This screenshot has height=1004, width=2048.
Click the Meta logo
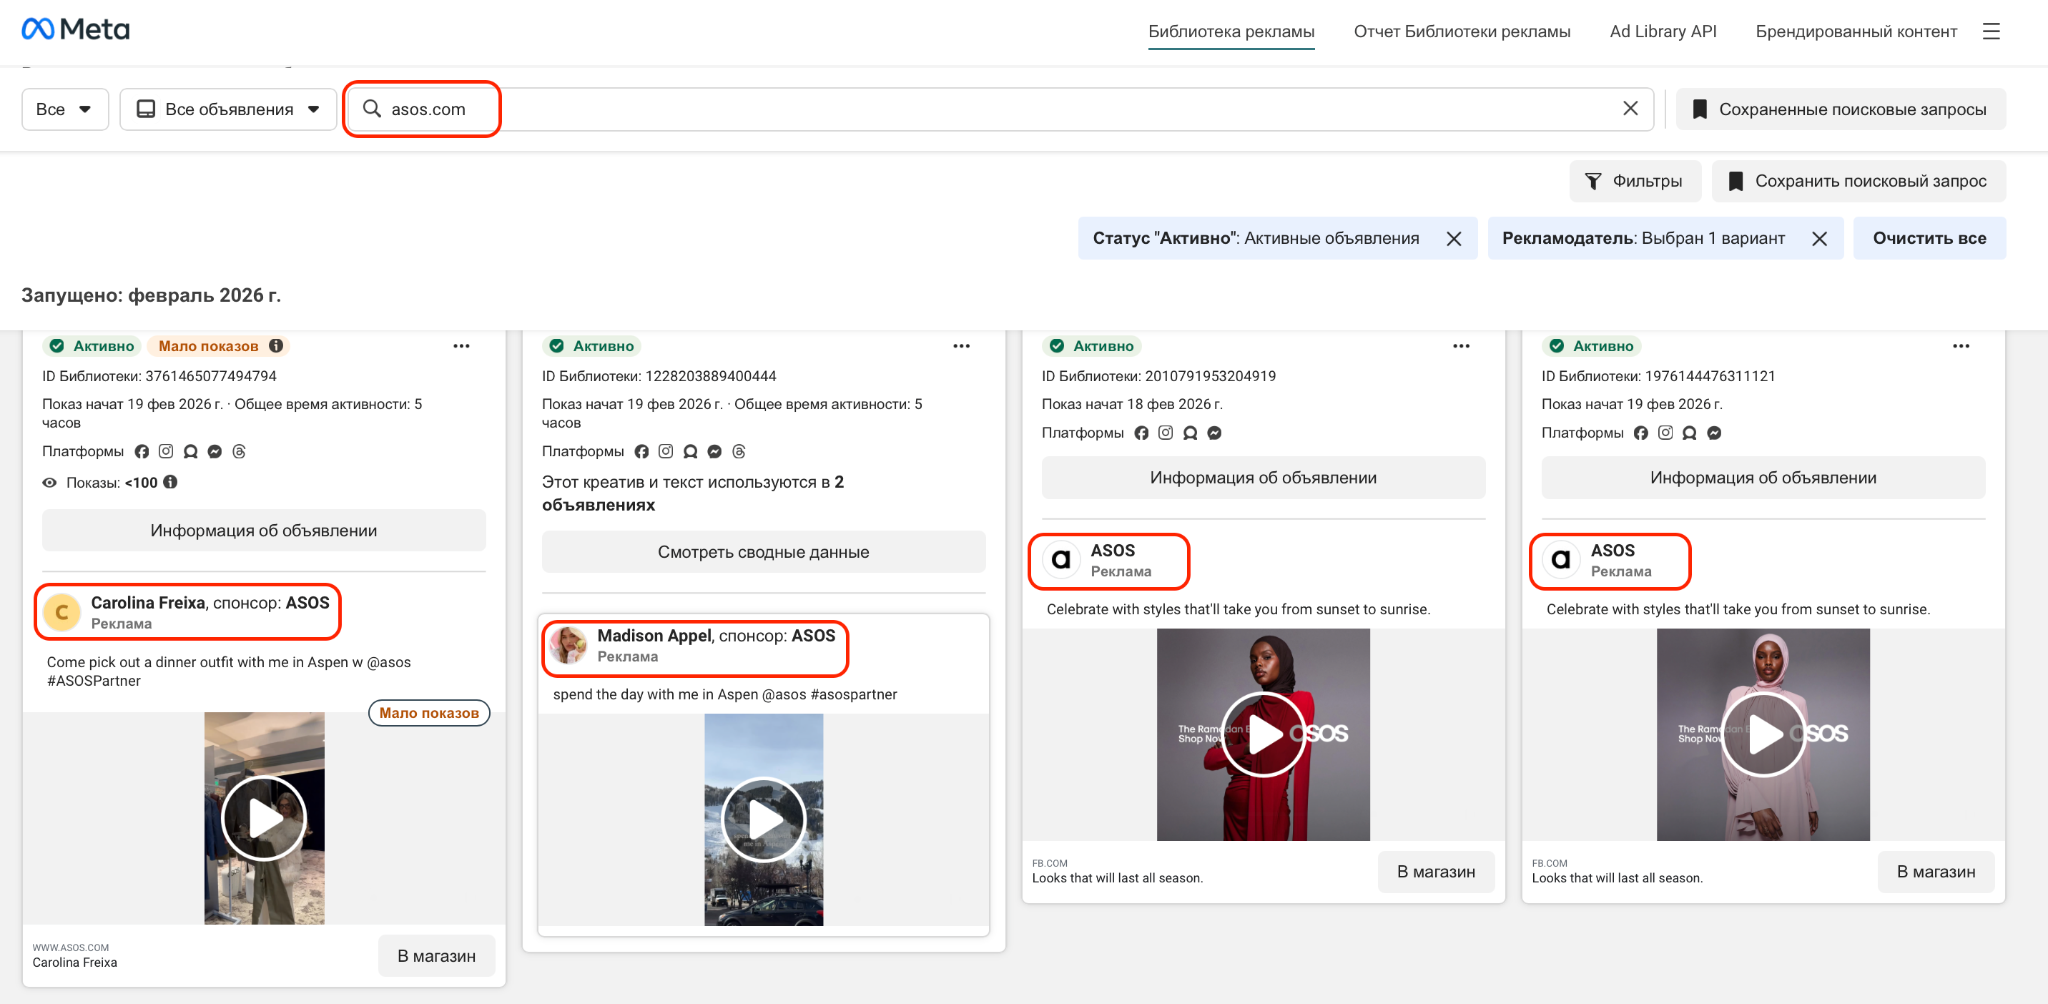pos(76,30)
